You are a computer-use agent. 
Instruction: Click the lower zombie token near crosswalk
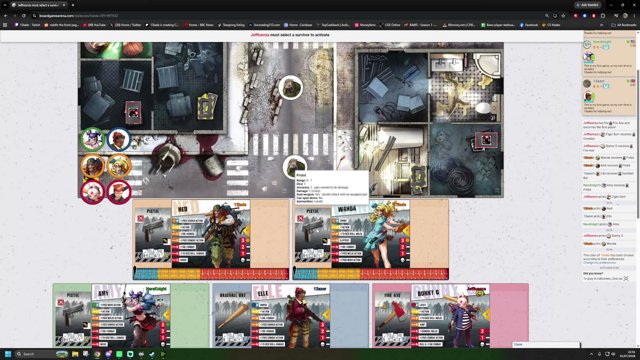click(295, 167)
